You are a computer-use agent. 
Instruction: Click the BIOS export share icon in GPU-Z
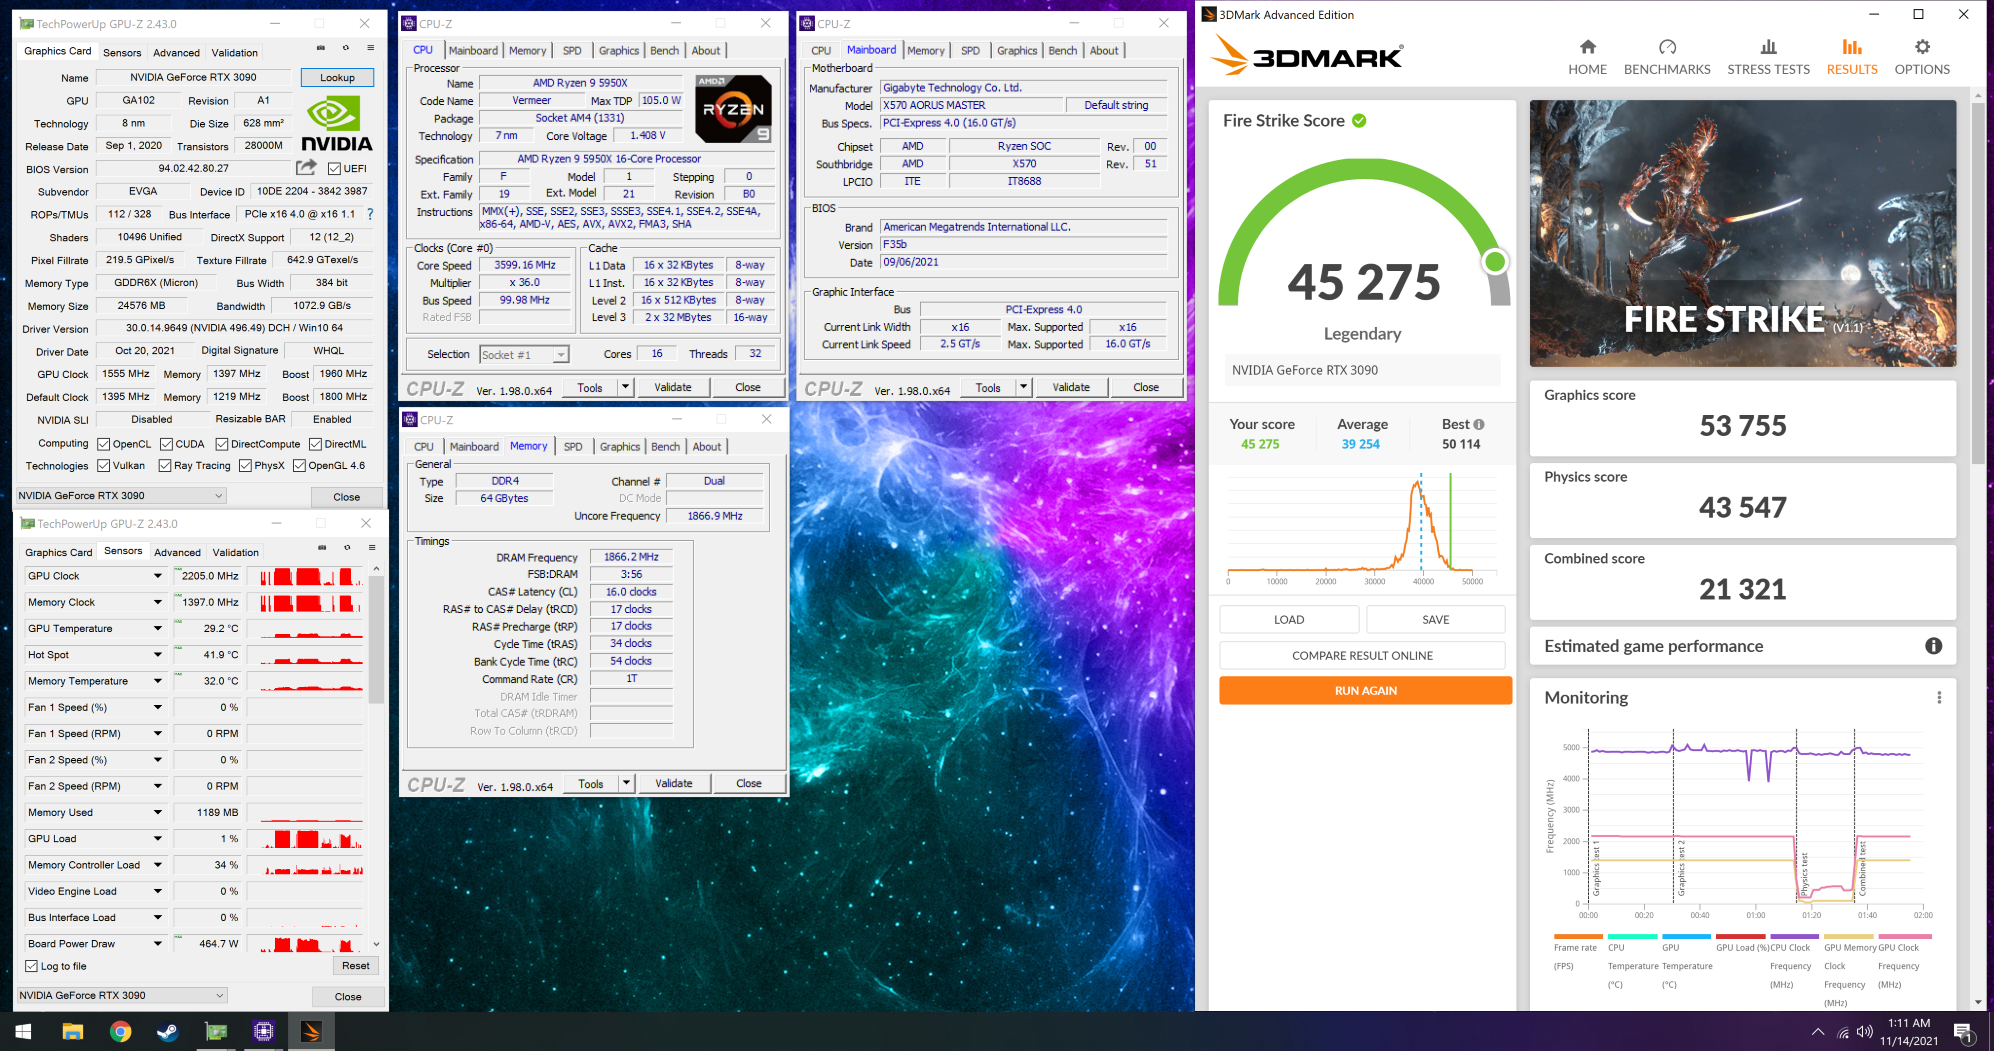pos(307,168)
